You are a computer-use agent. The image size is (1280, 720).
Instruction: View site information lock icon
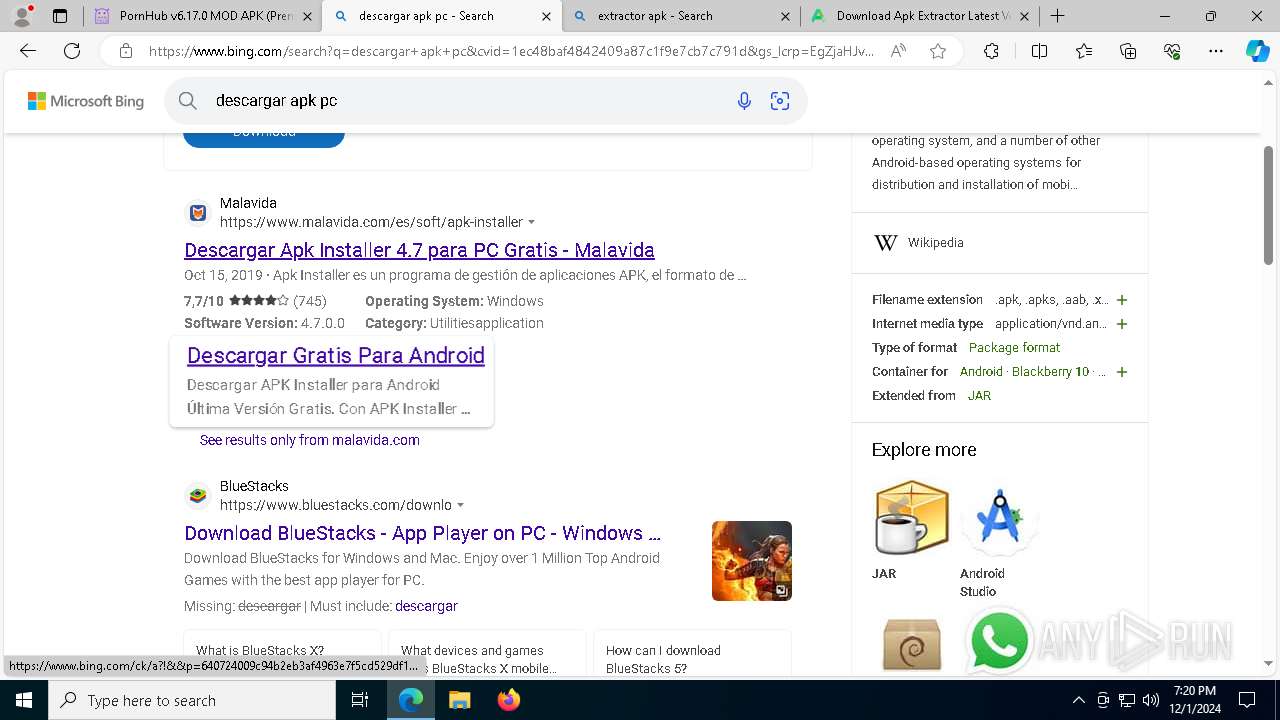tap(125, 51)
